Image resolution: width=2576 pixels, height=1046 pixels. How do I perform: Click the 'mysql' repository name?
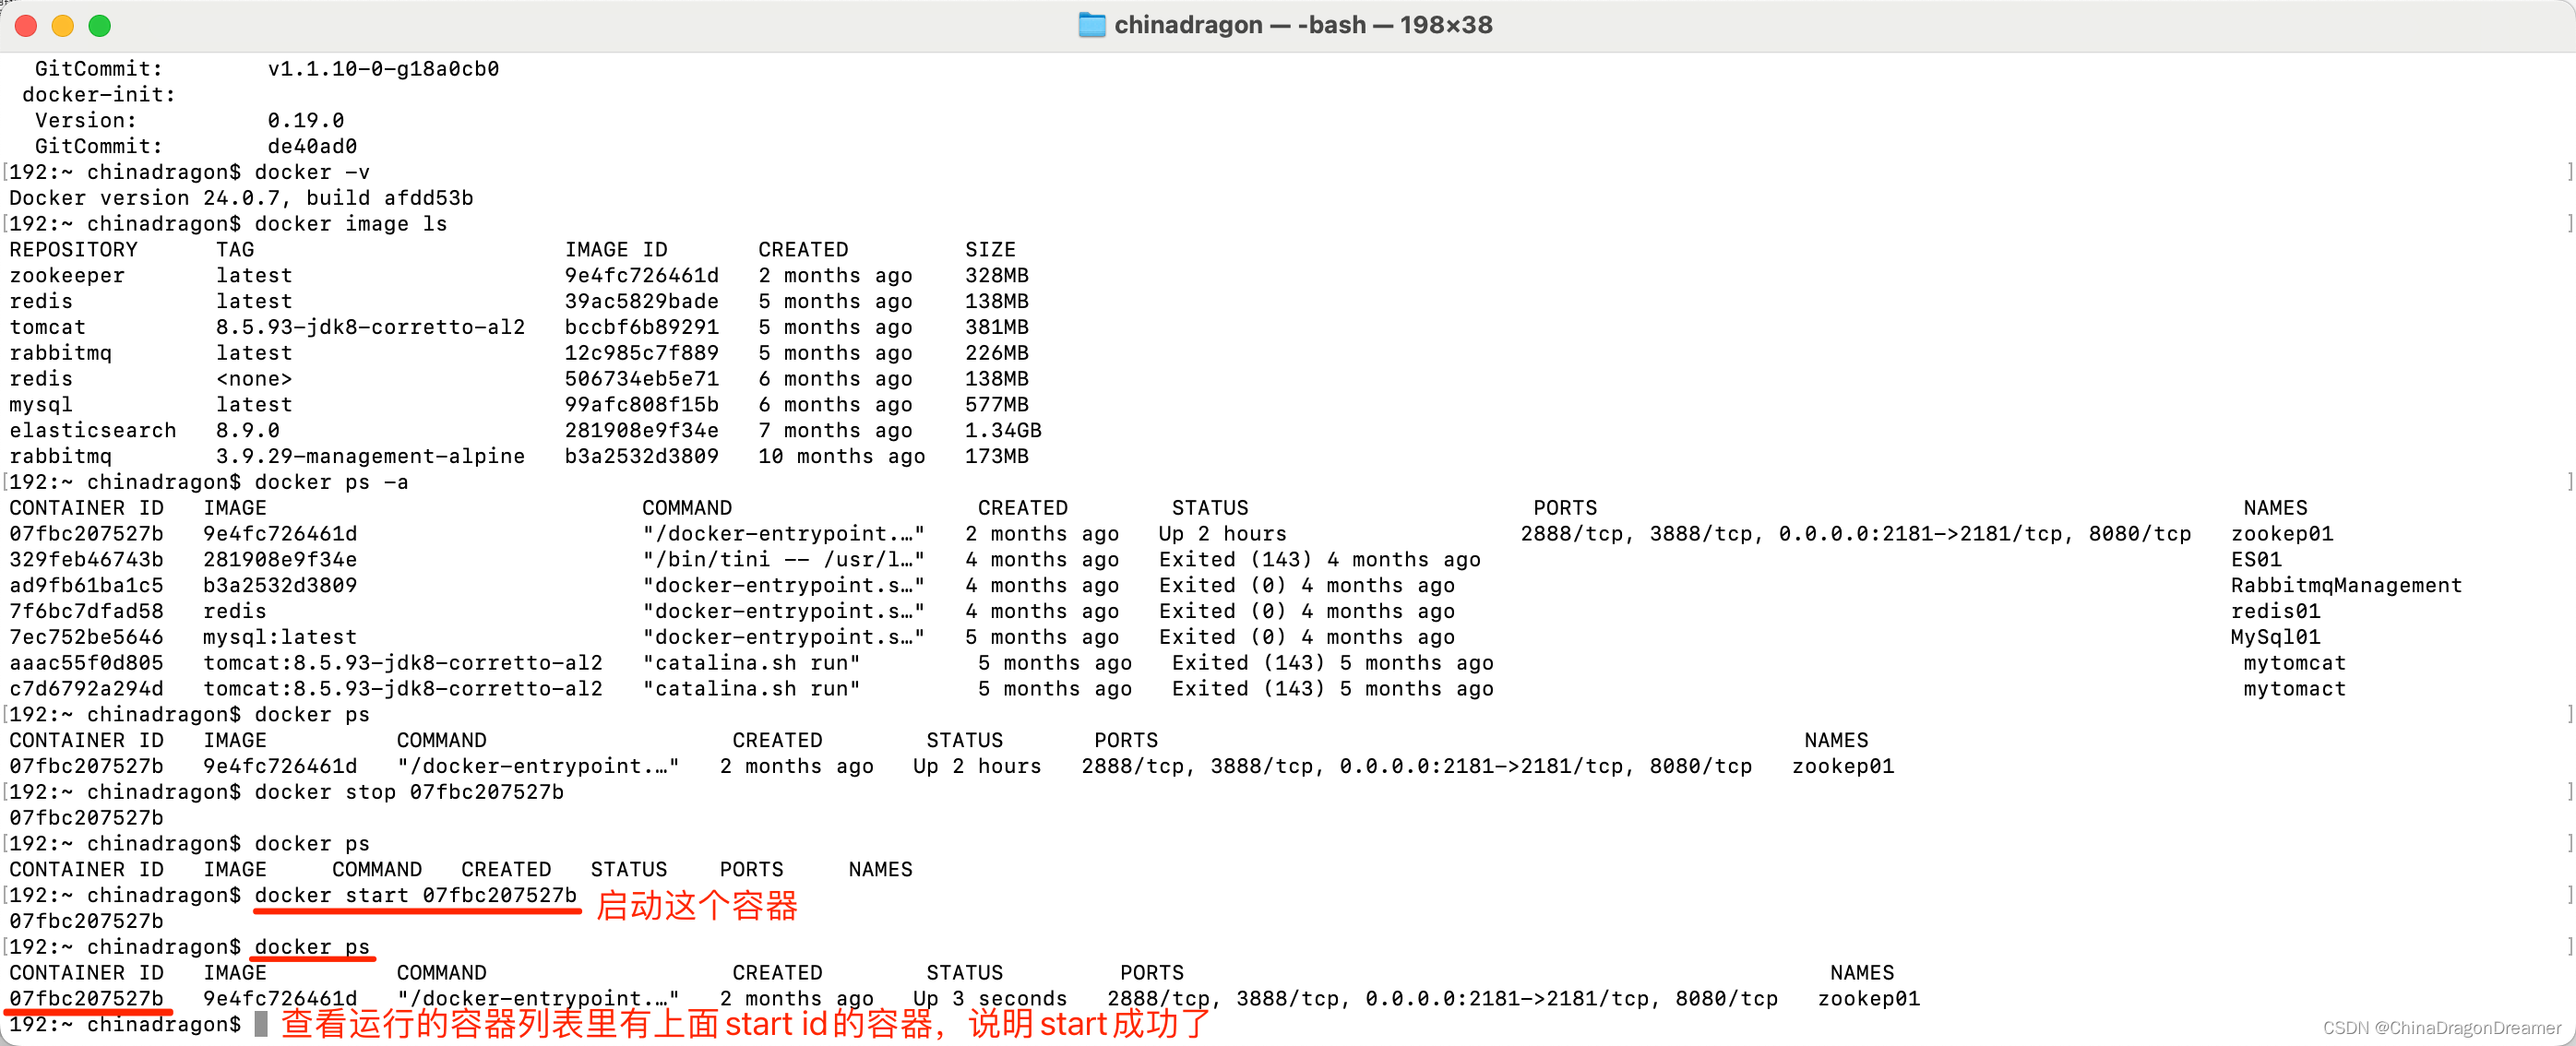(x=41, y=405)
